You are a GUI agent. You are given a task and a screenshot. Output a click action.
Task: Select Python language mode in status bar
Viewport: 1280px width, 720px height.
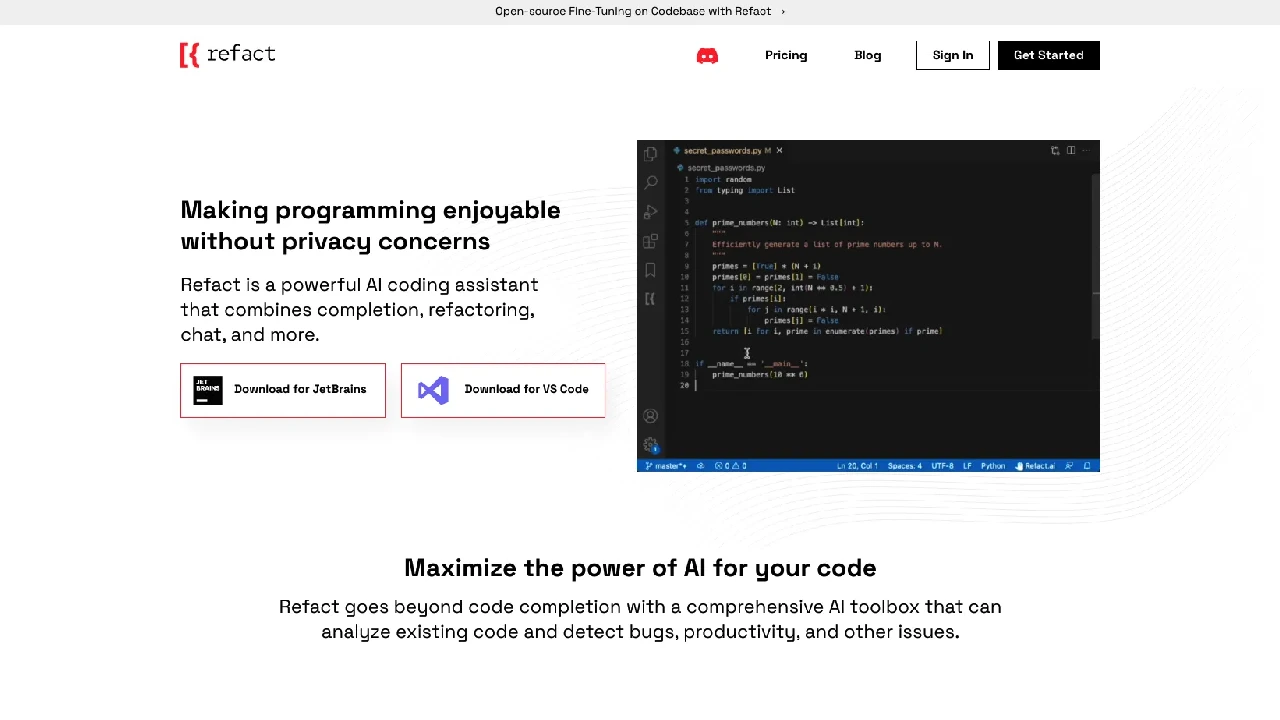[993, 466]
